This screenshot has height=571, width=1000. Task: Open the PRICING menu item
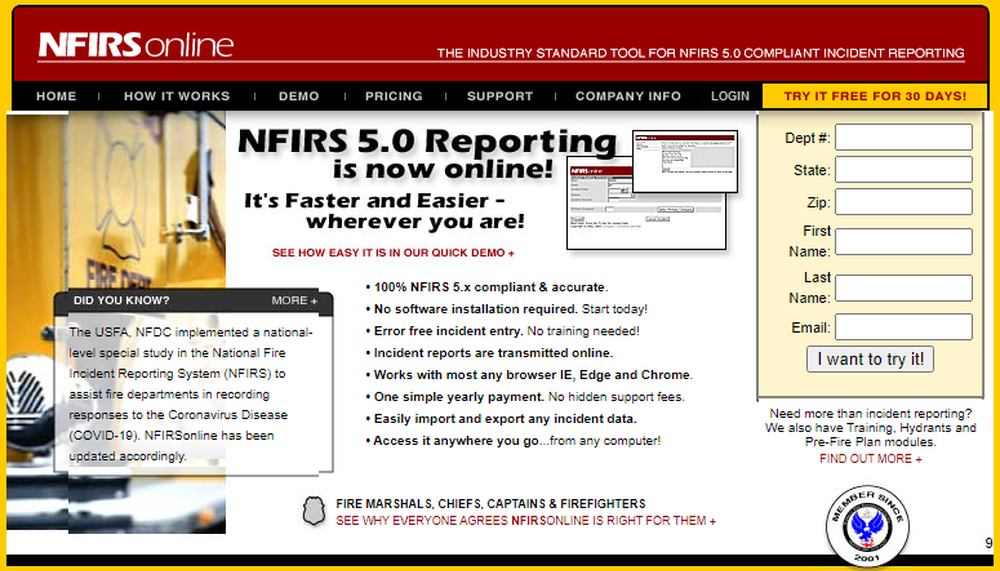coord(393,96)
